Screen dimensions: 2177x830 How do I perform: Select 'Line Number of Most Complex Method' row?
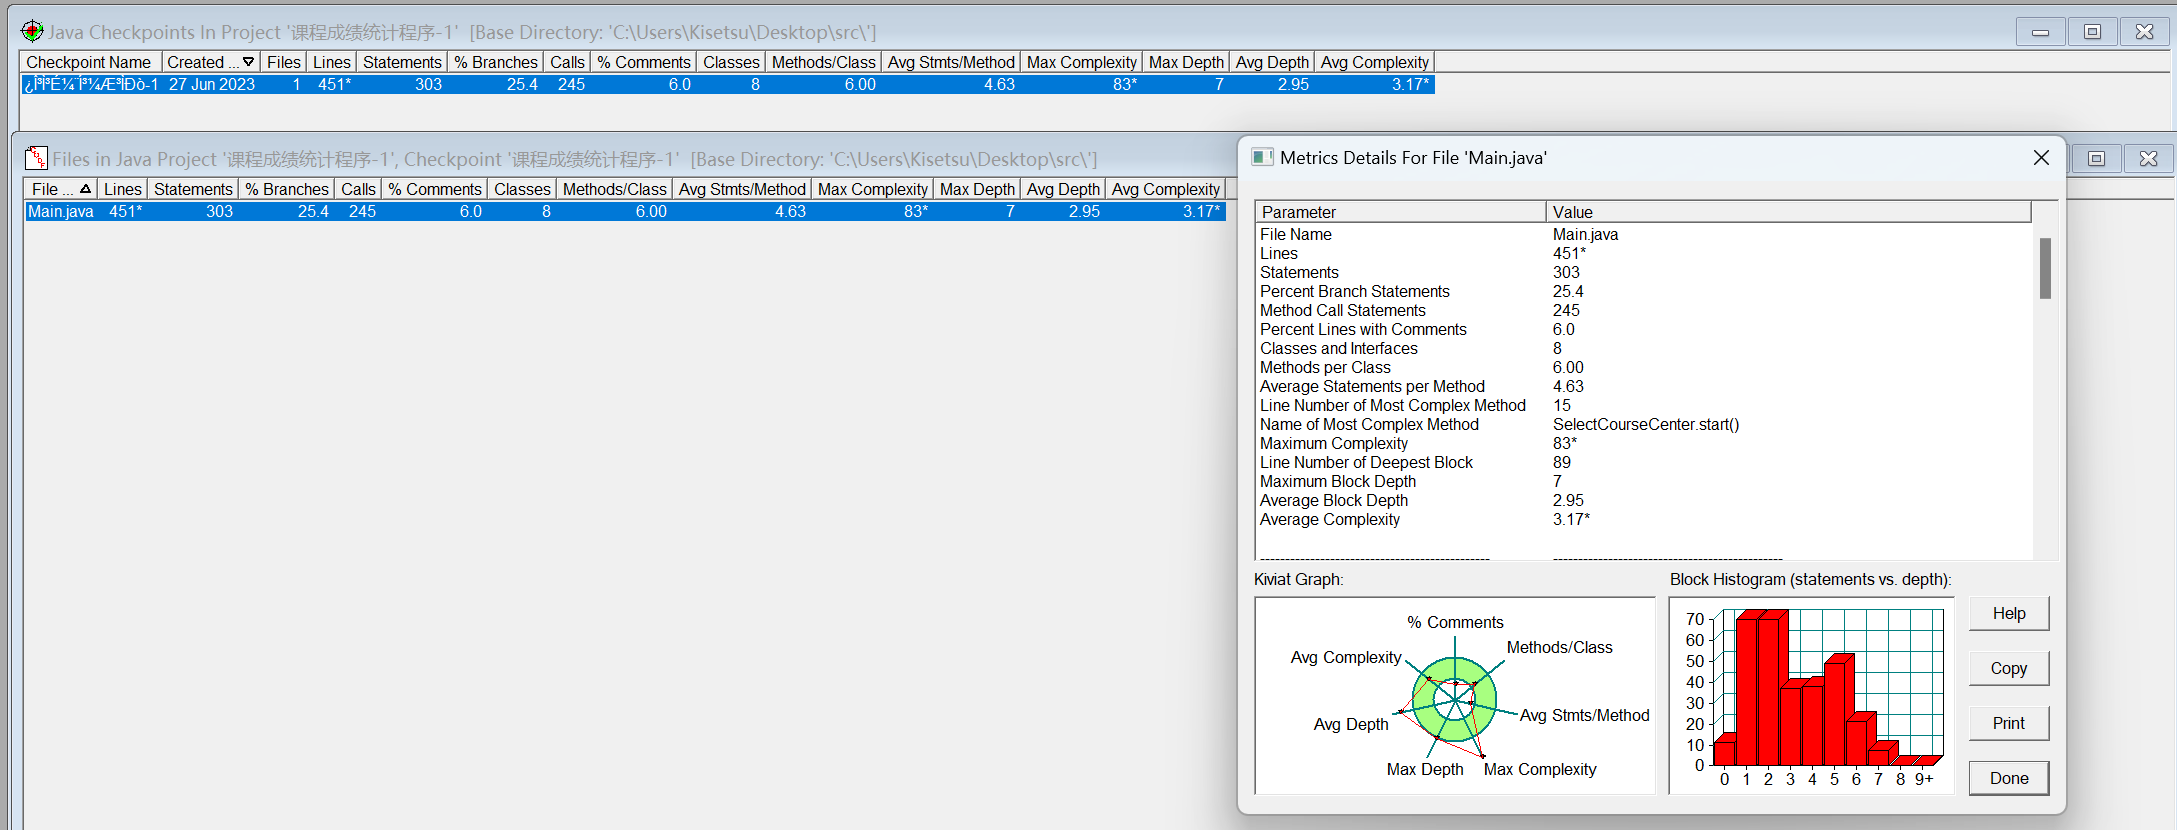tap(1644, 405)
